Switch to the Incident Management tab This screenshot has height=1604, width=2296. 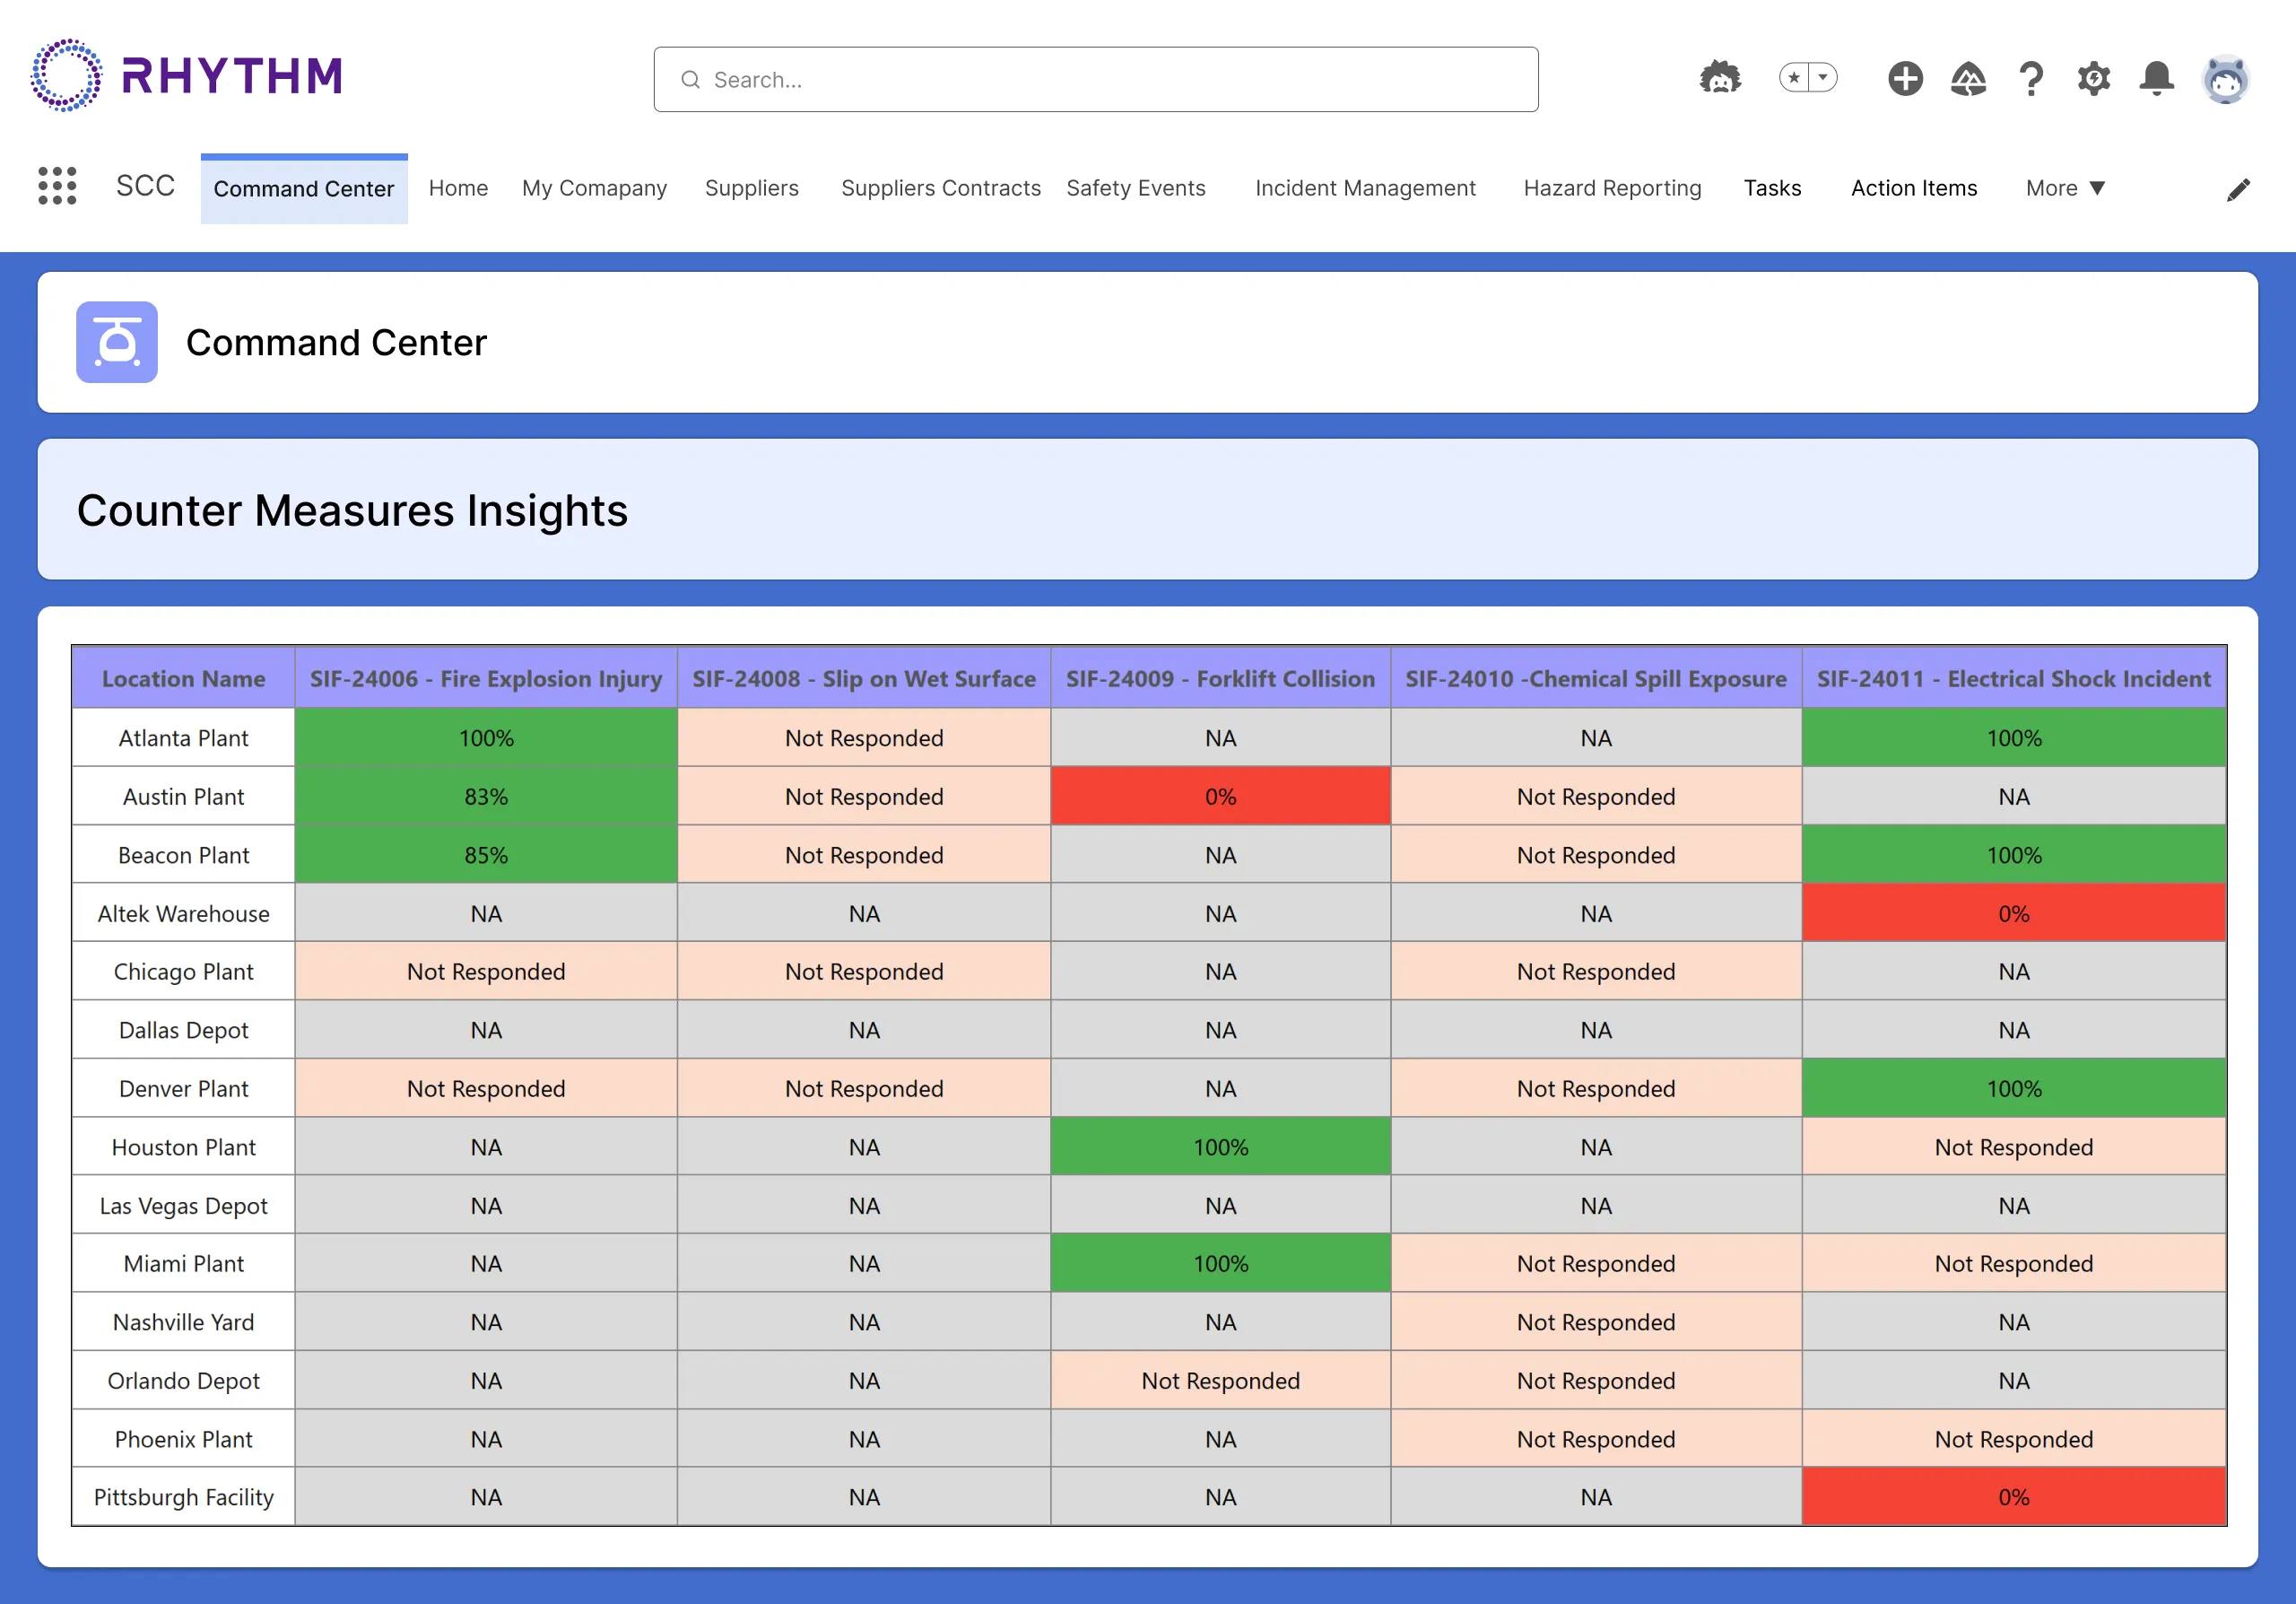tap(1364, 188)
